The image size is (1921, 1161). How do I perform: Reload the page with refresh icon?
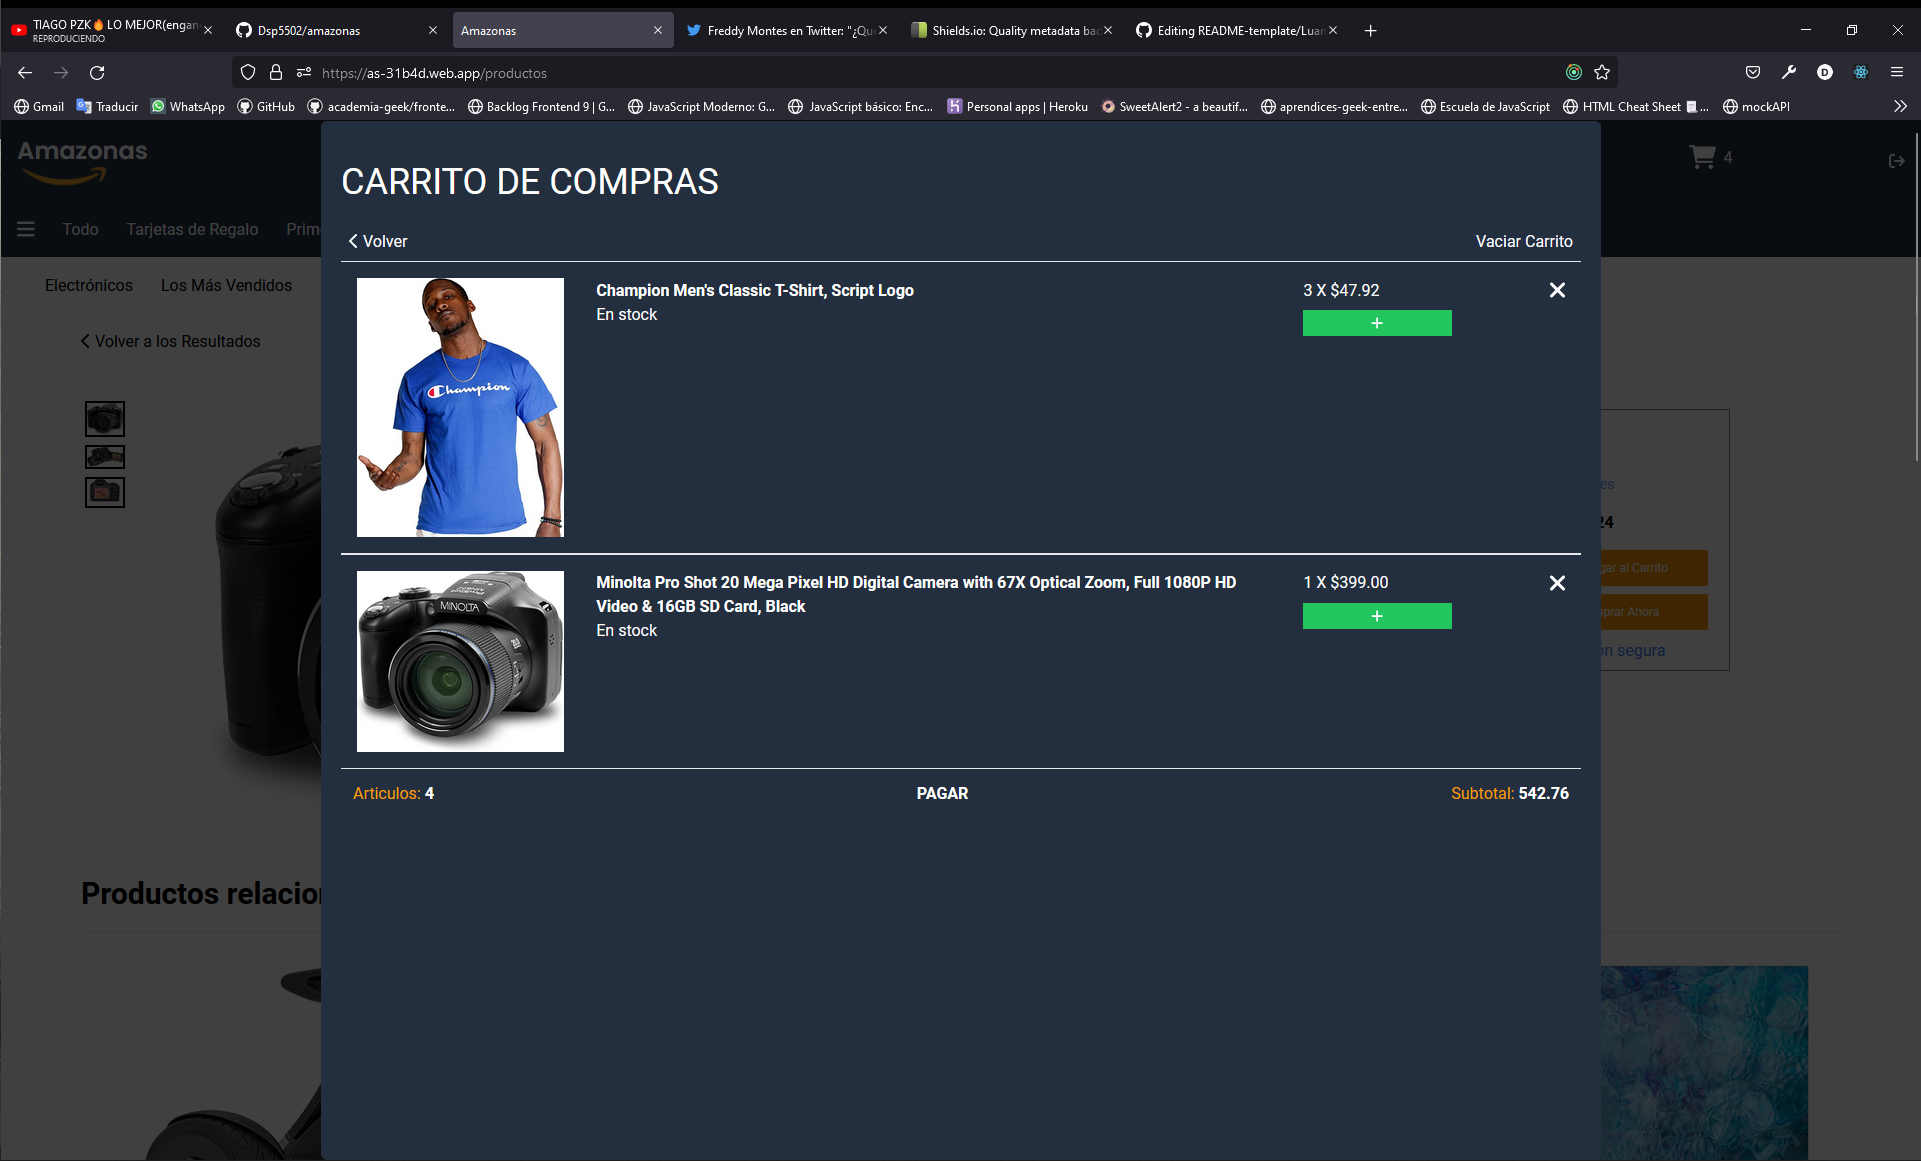(x=97, y=73)
